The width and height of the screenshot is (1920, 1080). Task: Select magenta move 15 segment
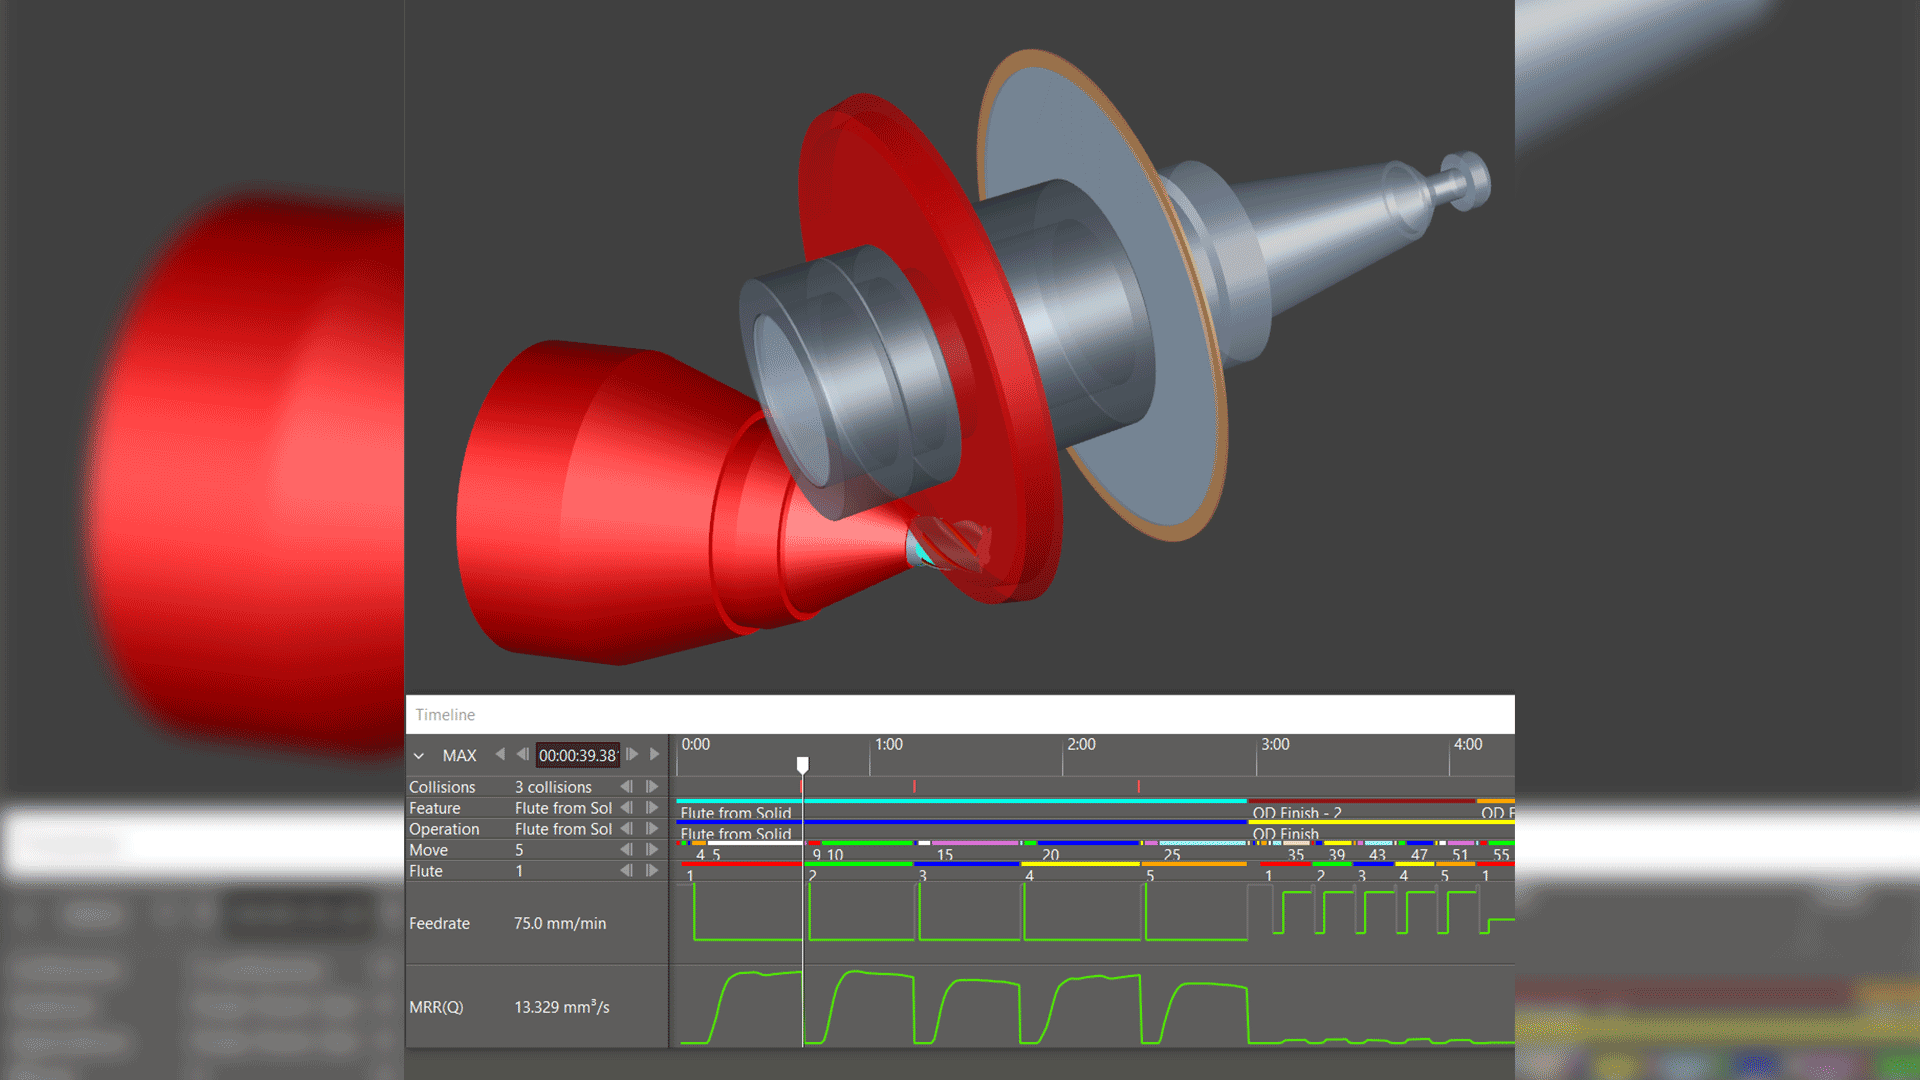point(975,843)
